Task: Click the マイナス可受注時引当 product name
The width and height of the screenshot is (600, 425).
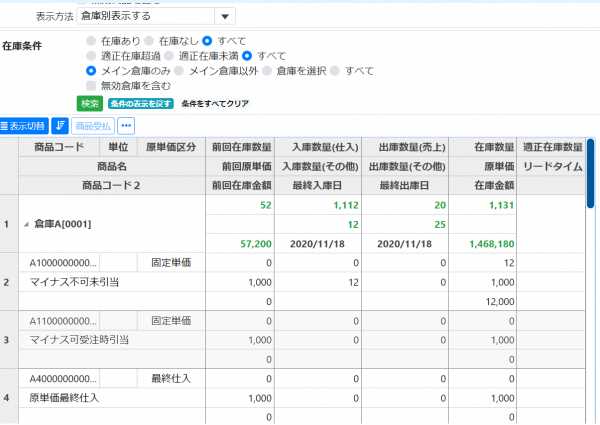Action: pos(79,340)
